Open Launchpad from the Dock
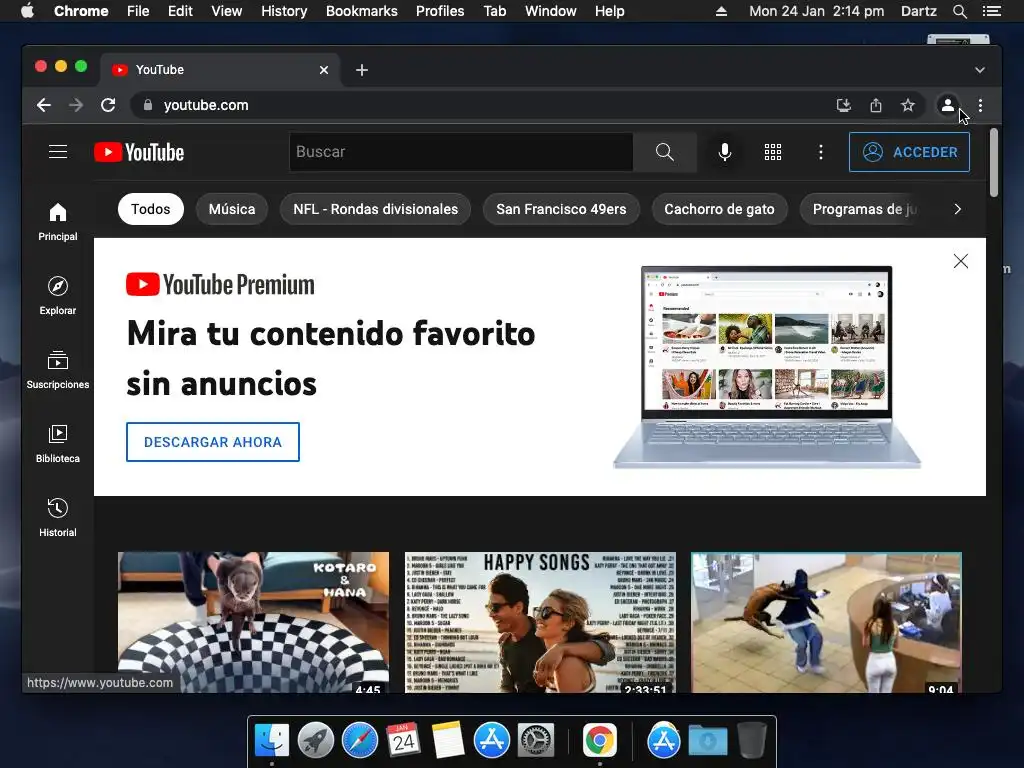This screenshot has width=1024, height=768. (x=315, y=740)
